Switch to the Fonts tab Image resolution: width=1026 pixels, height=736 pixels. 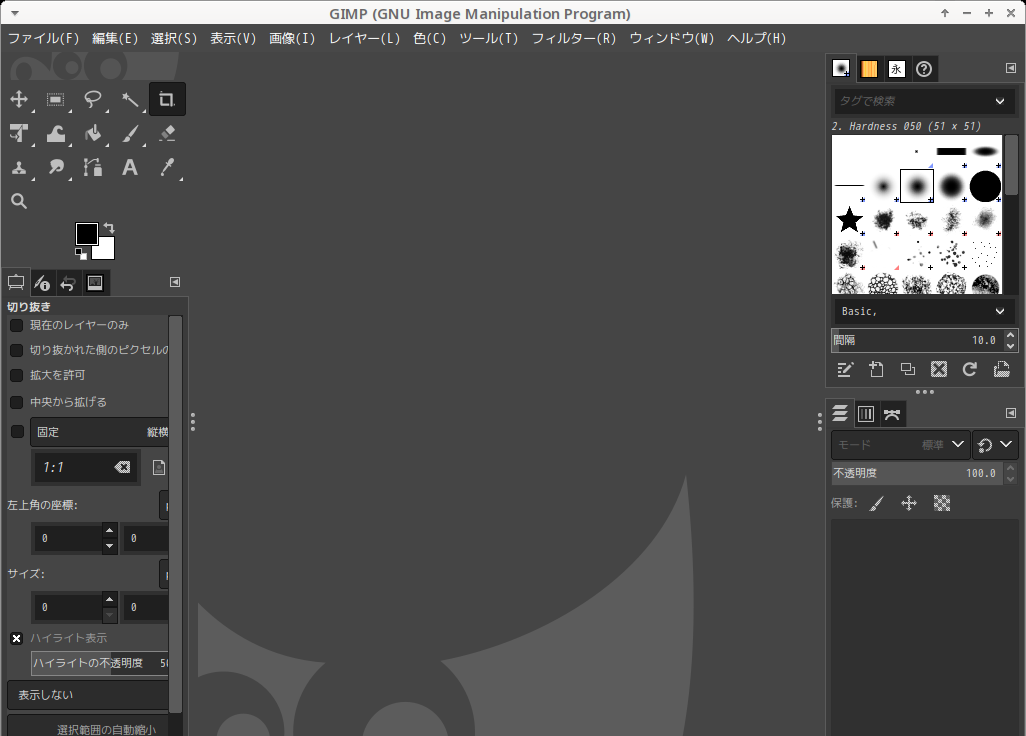click(x=896, y=69)
